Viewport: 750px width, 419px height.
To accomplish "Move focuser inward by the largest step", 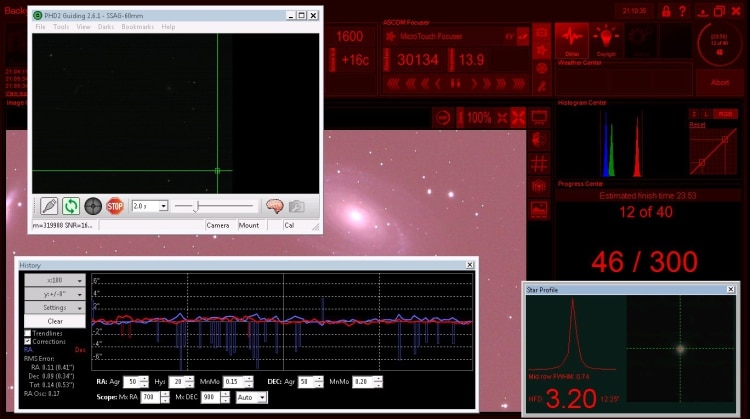I will pos(393,84).
